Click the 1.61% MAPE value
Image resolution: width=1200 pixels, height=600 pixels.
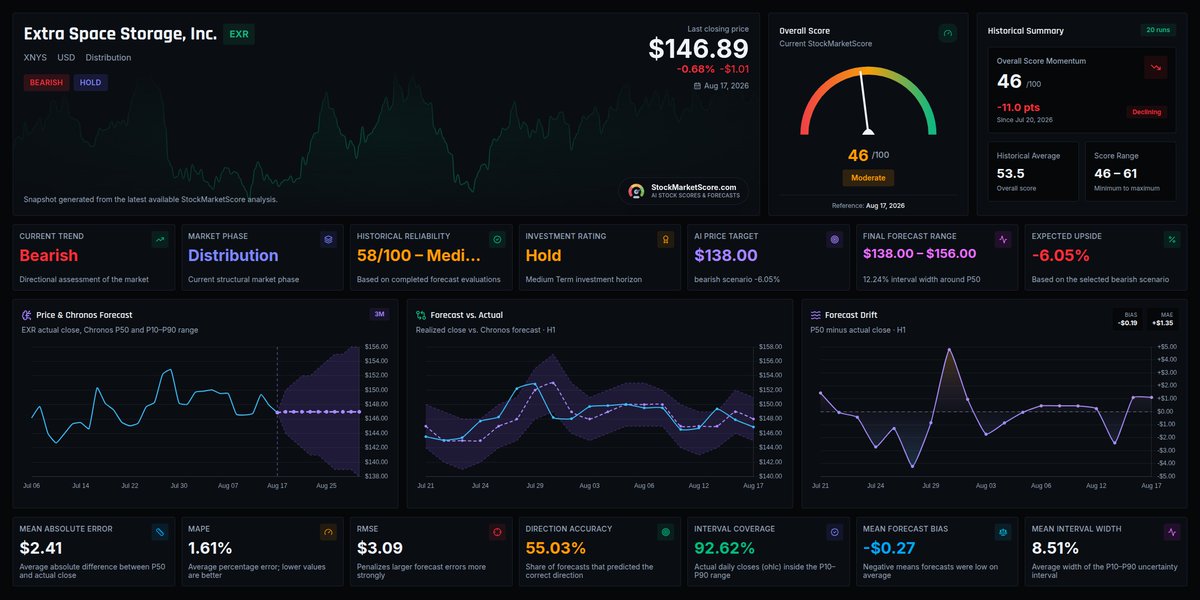coord(210,548)
